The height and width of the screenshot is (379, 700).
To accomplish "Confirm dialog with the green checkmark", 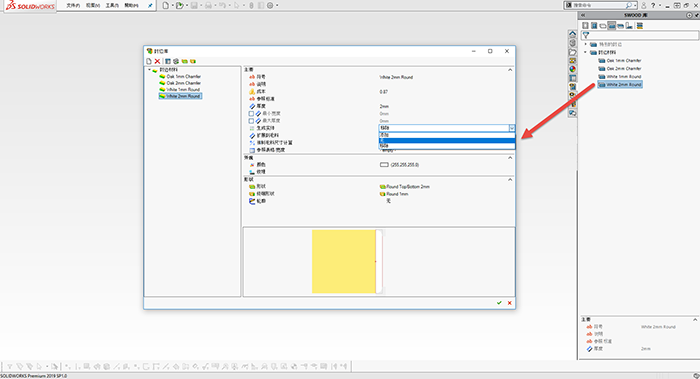I will (x=499, y=303).
